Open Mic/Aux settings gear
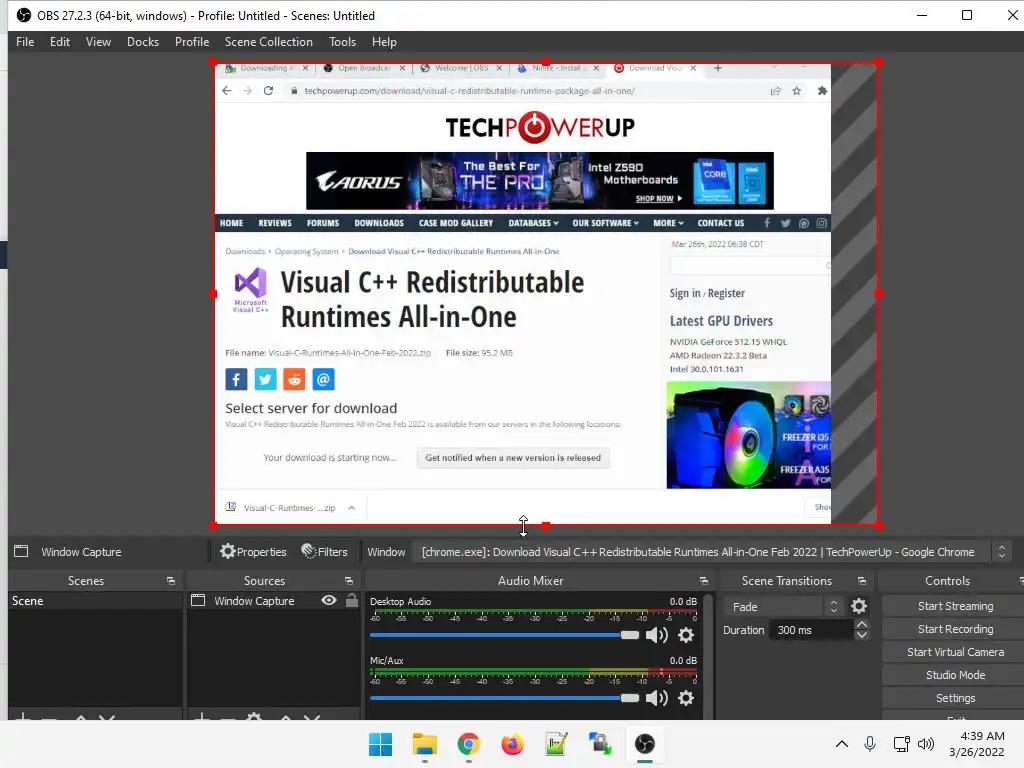Screen dimensions: 1024x768 click(x=686, y=698)
